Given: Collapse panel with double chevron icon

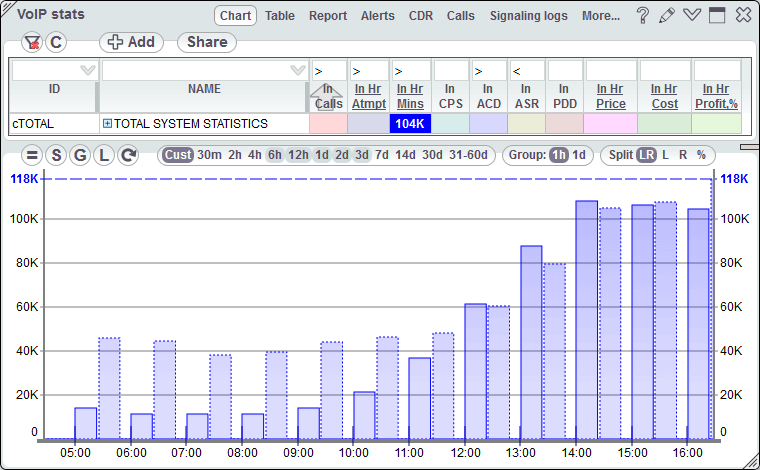Looking at the screenshot, I should point(691,16).
